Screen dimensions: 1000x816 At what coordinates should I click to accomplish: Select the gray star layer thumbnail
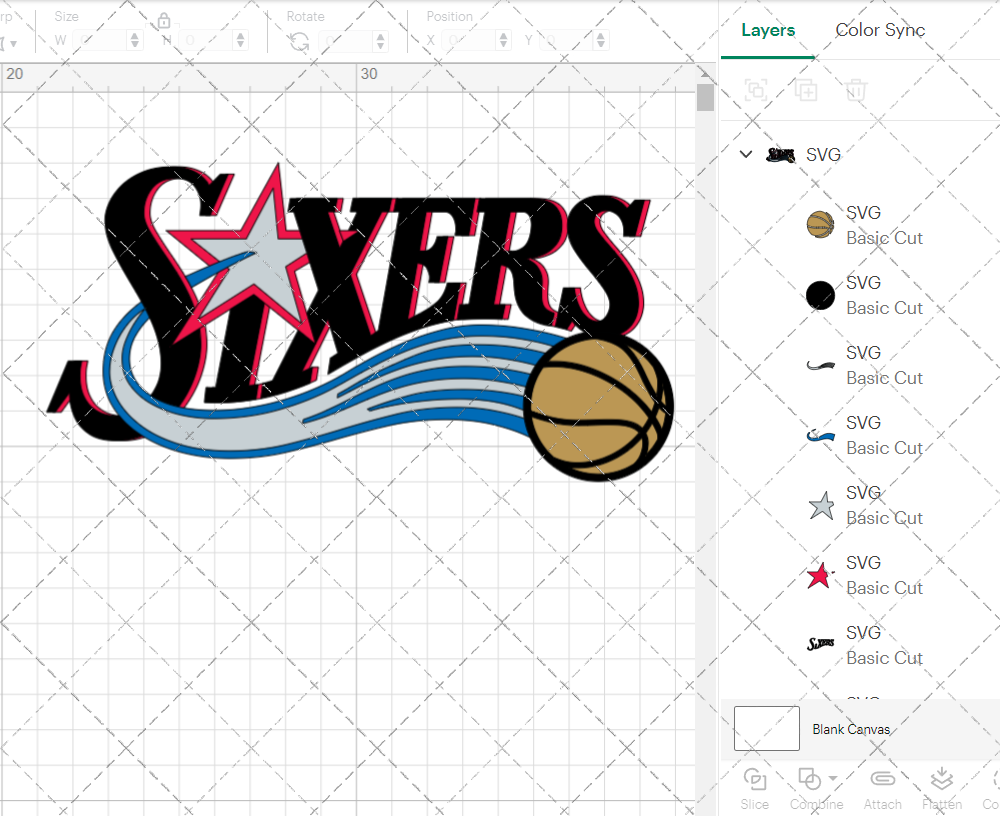point(821,506)
